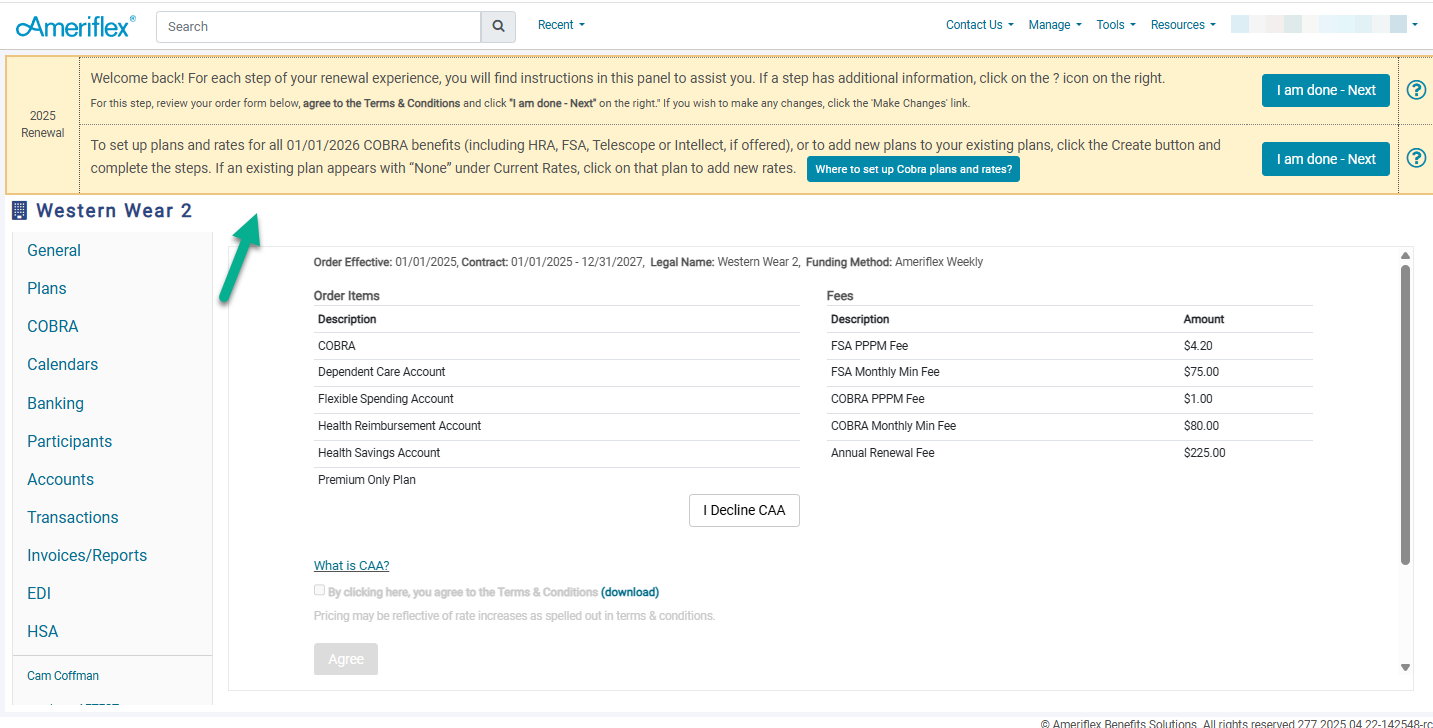Click the $80.00 amount

coord(1201,426)
